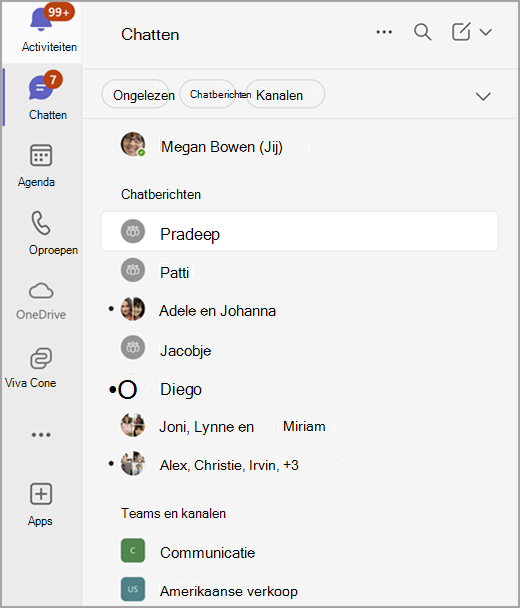Click the Jacobje group avatar icon
This screenshot has height=608, width=520.
(x=133, y=348)
